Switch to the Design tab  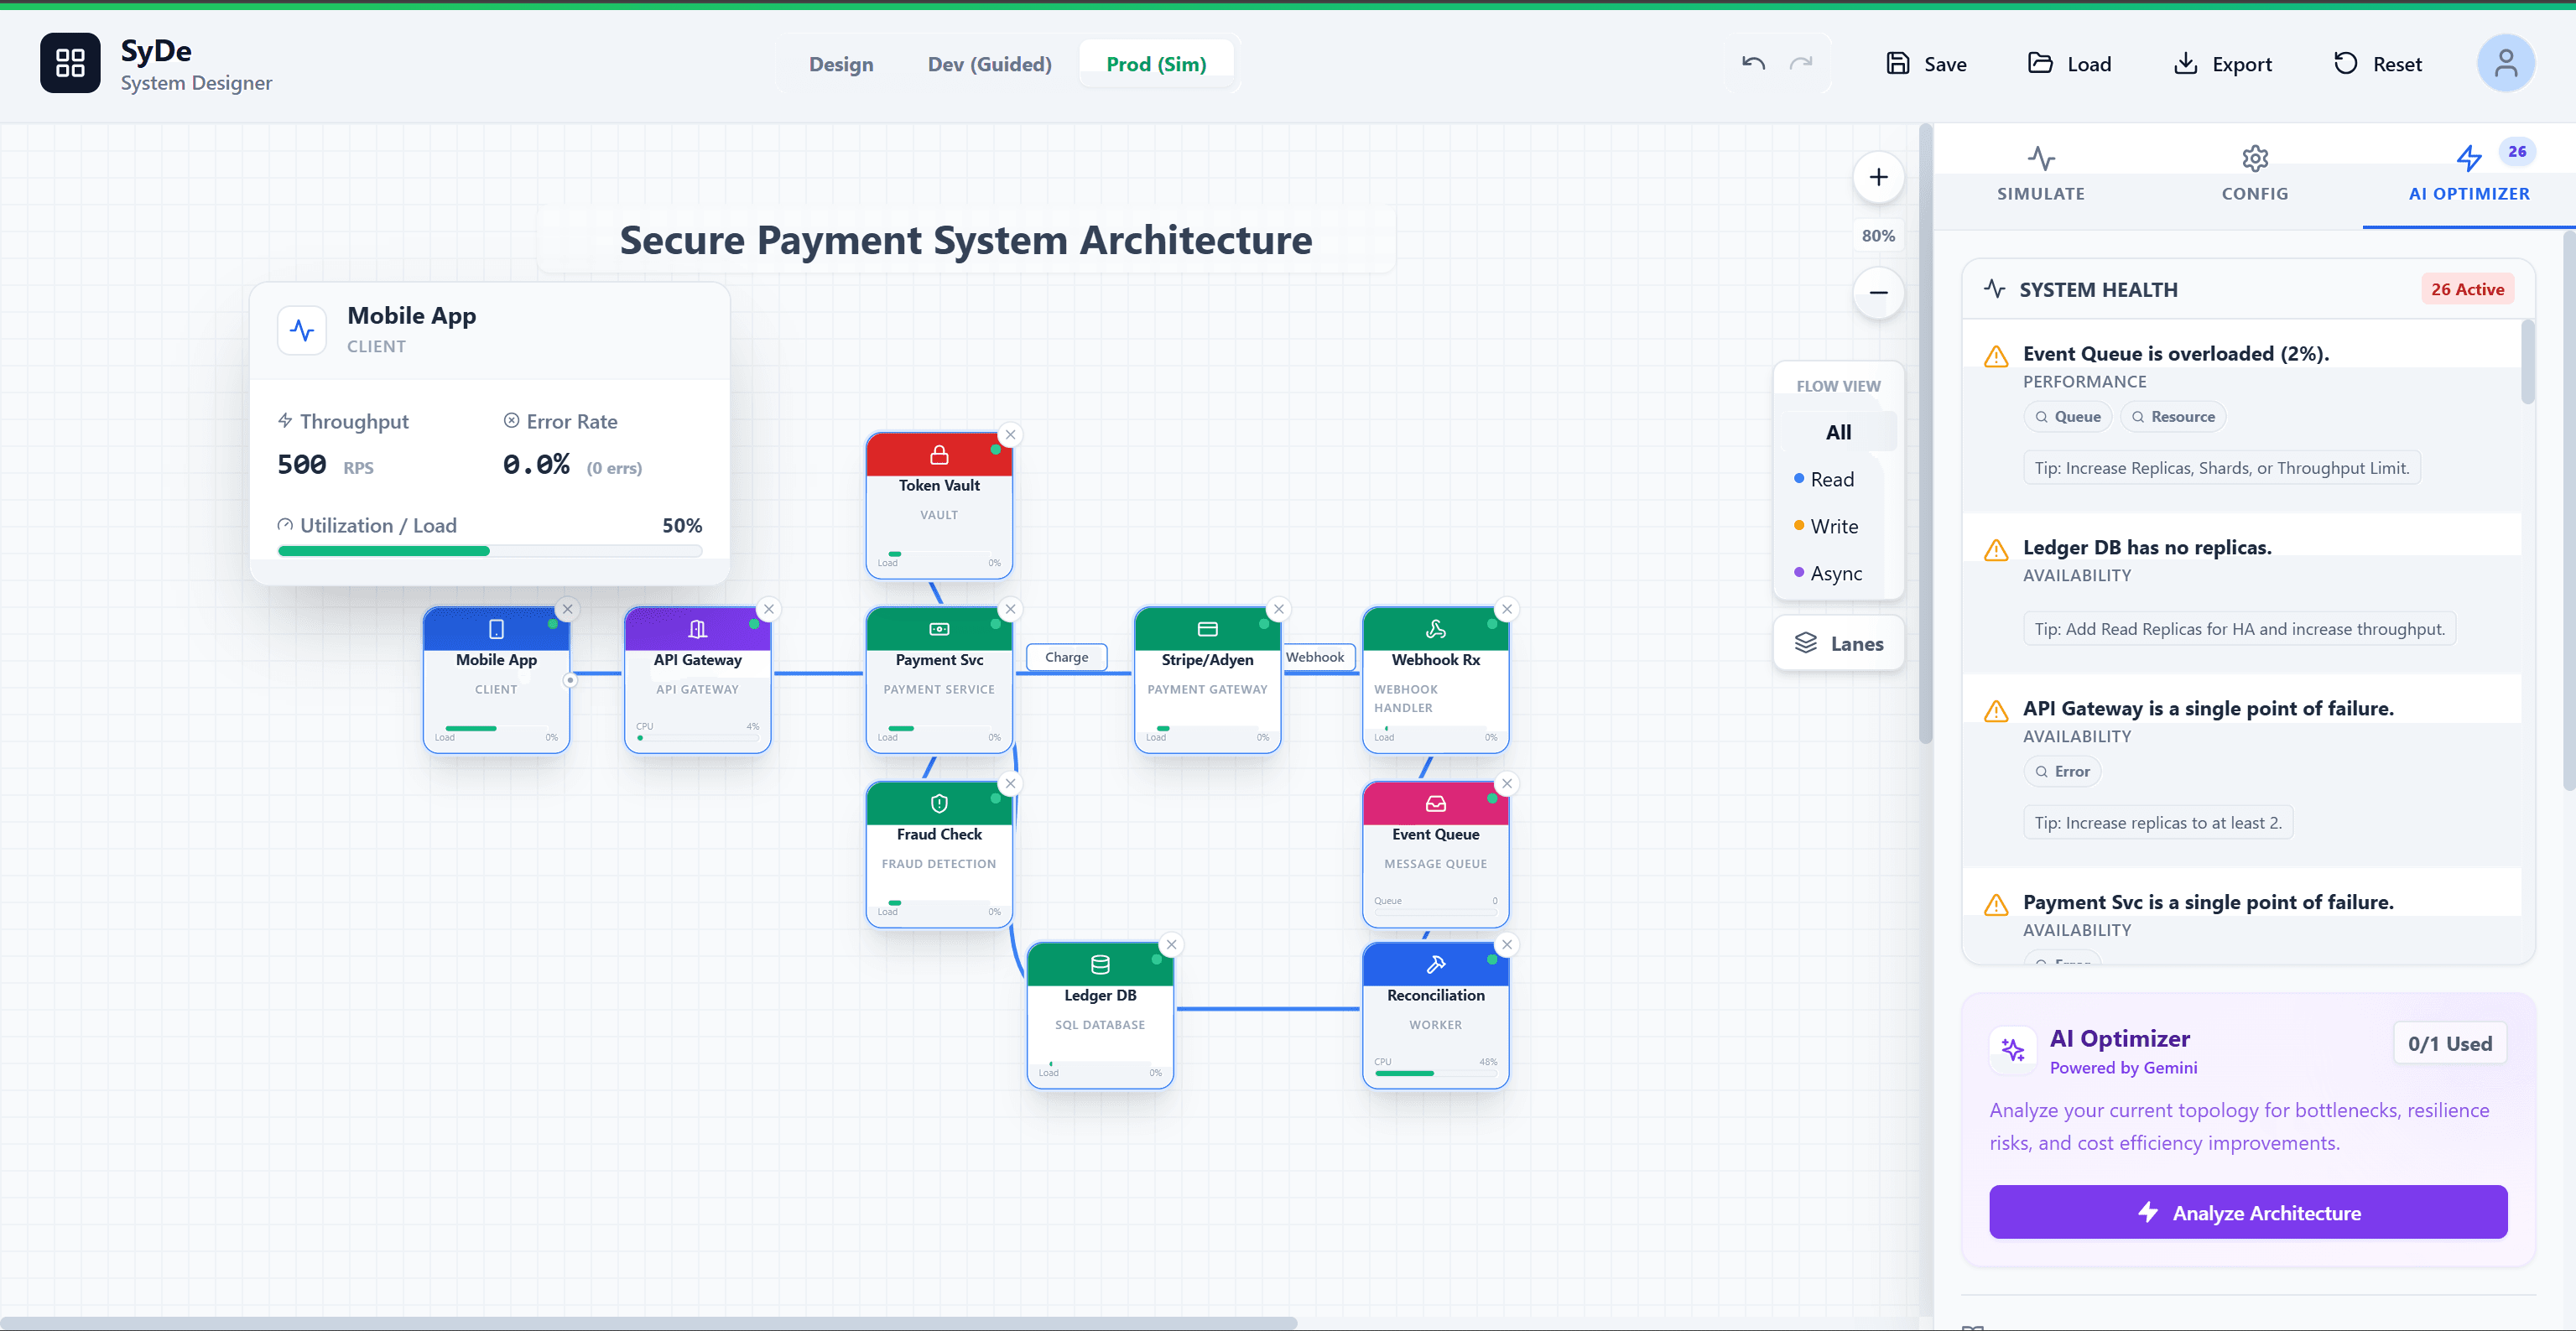coord(841,63)
